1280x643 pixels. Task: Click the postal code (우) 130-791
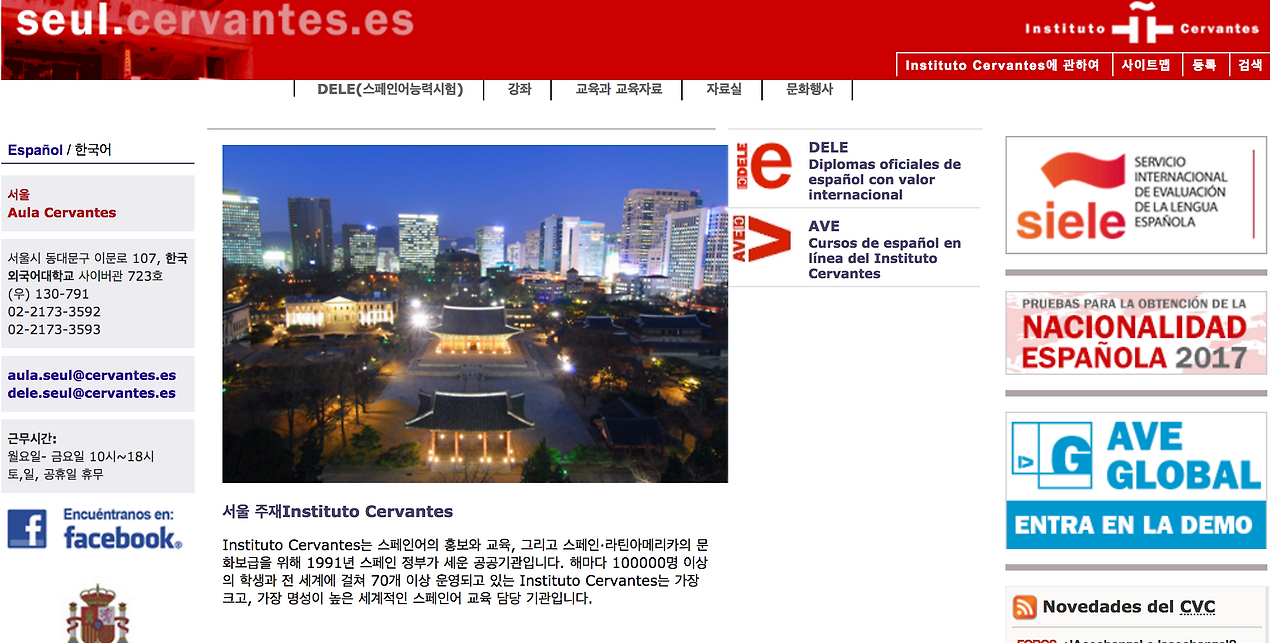(x=48, y=294)
